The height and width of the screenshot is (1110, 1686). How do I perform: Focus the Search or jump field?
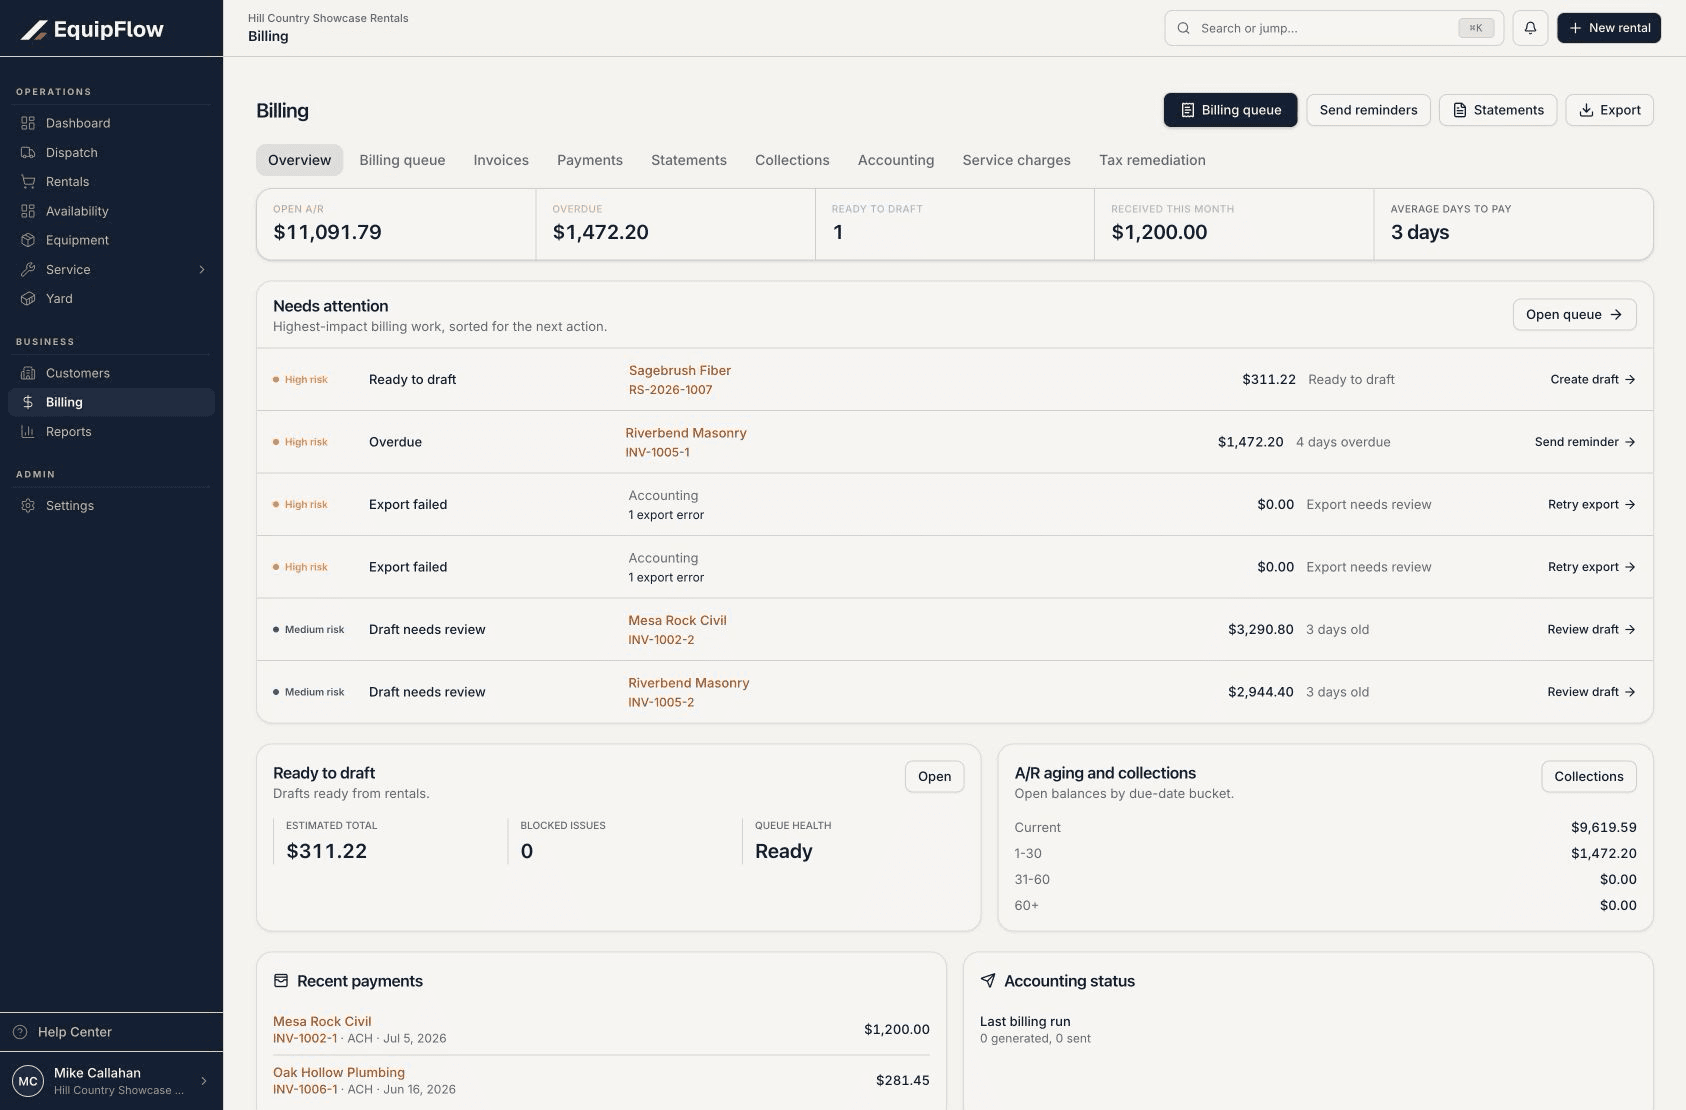pyautogui.click(x=1334, y=28)
